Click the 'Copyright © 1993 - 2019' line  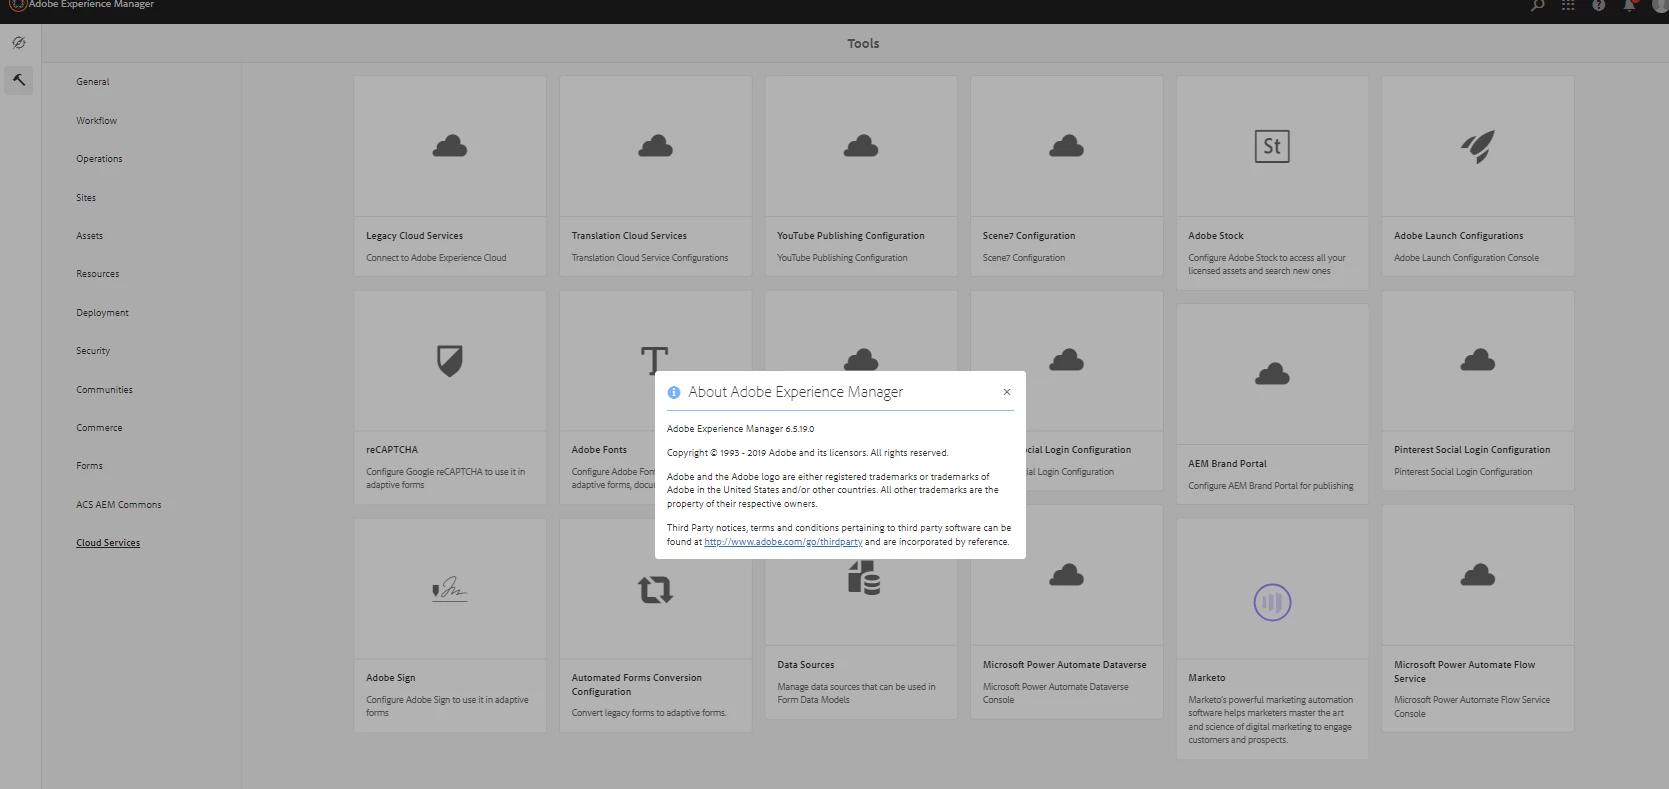pyautogui.click(x=807, y=453)
